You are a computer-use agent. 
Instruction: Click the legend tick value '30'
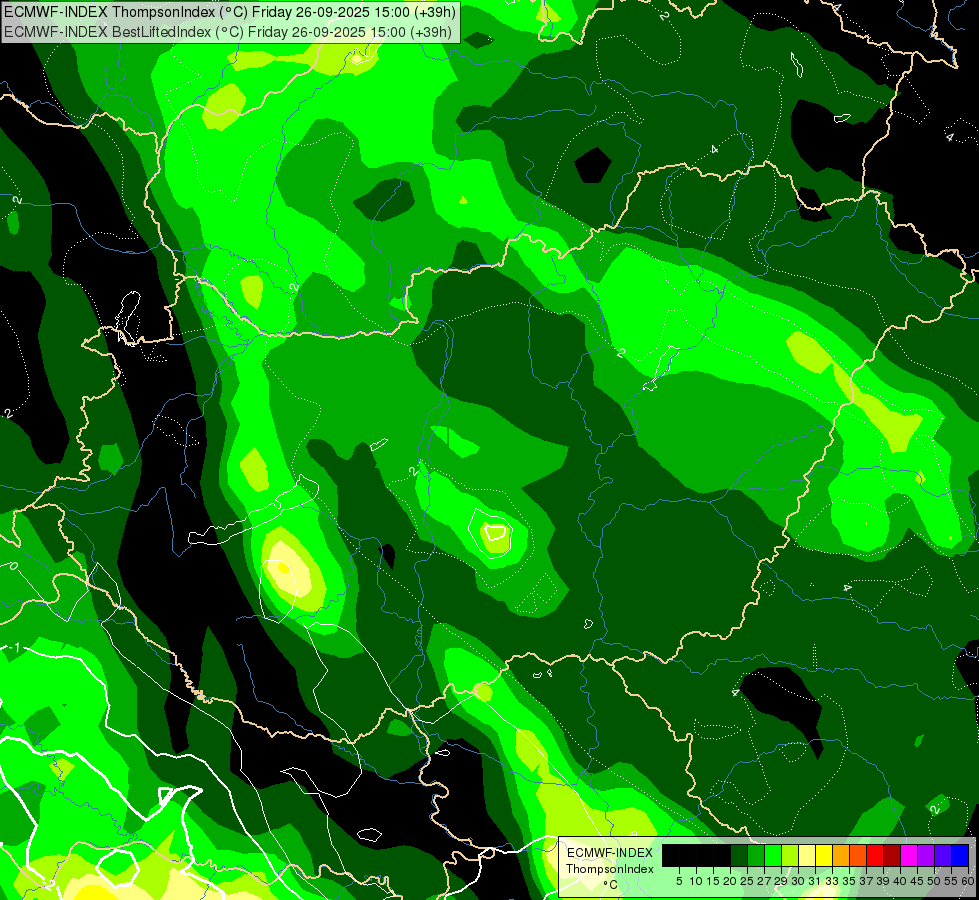798,881
